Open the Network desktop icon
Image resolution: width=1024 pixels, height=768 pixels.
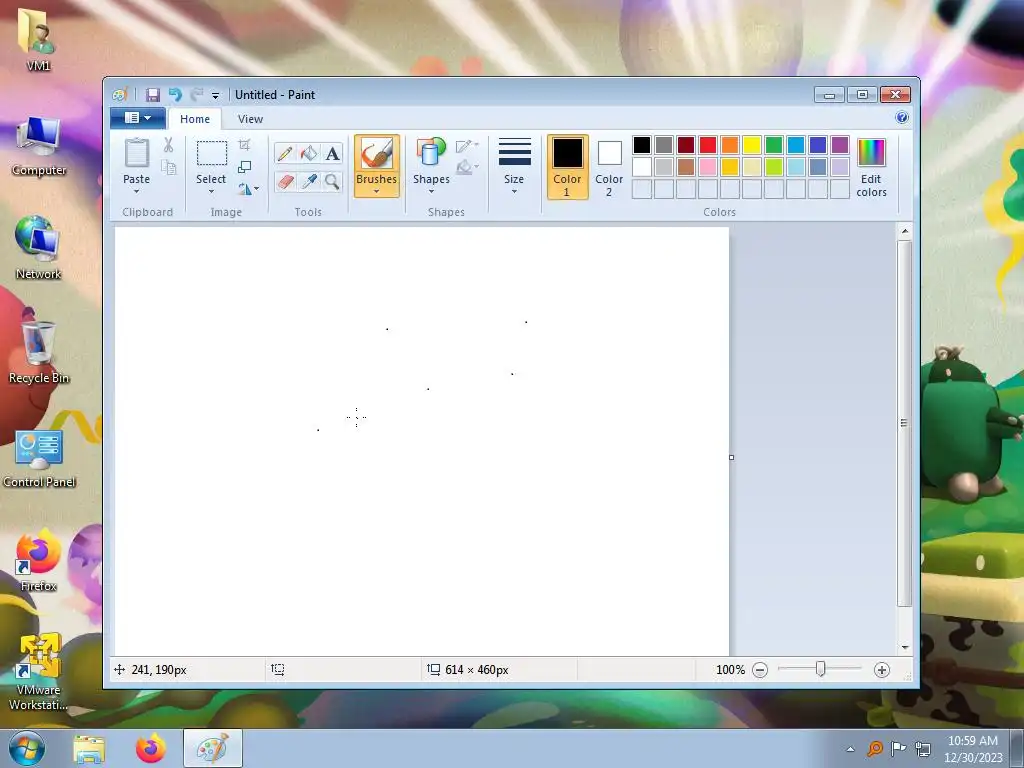[x=38, y=248]
